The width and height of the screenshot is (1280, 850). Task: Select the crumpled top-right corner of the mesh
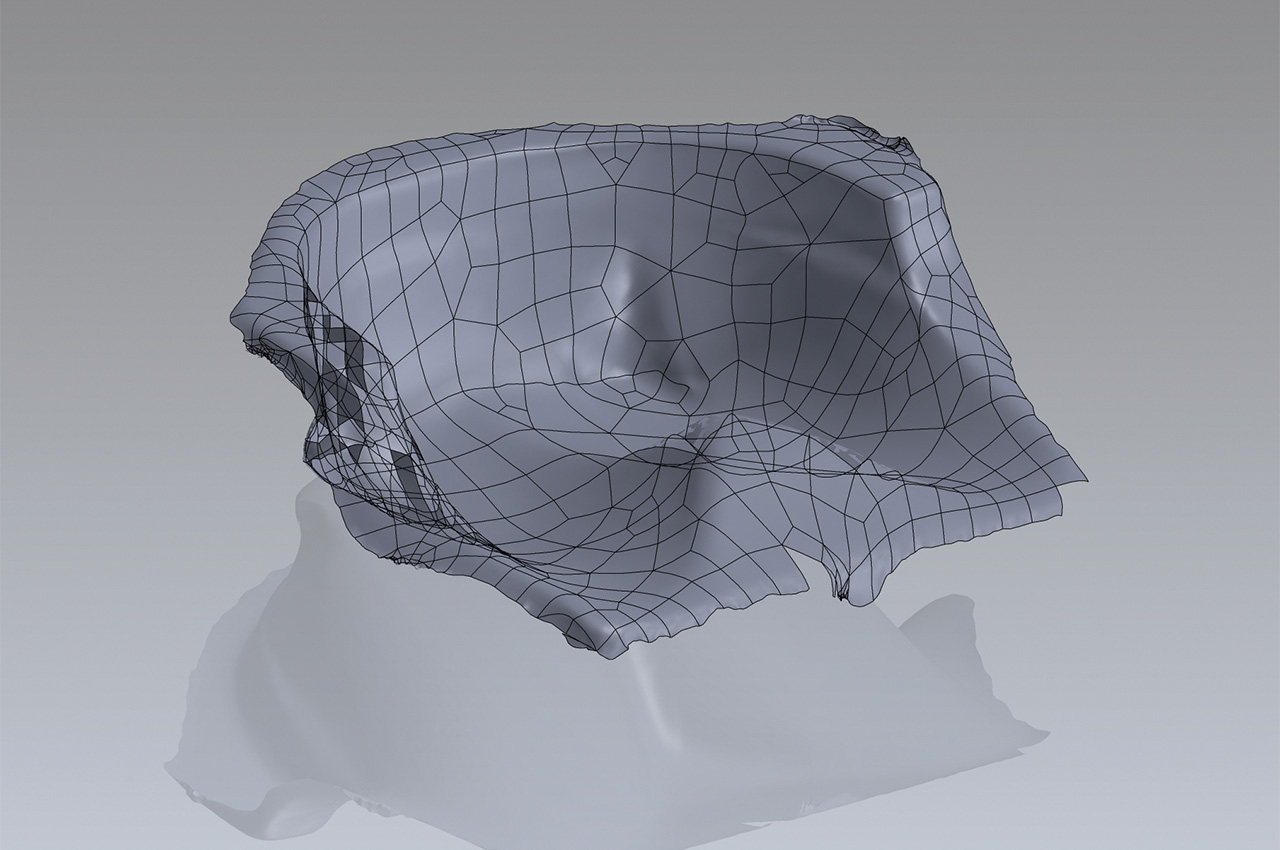[x=895, y=140]
